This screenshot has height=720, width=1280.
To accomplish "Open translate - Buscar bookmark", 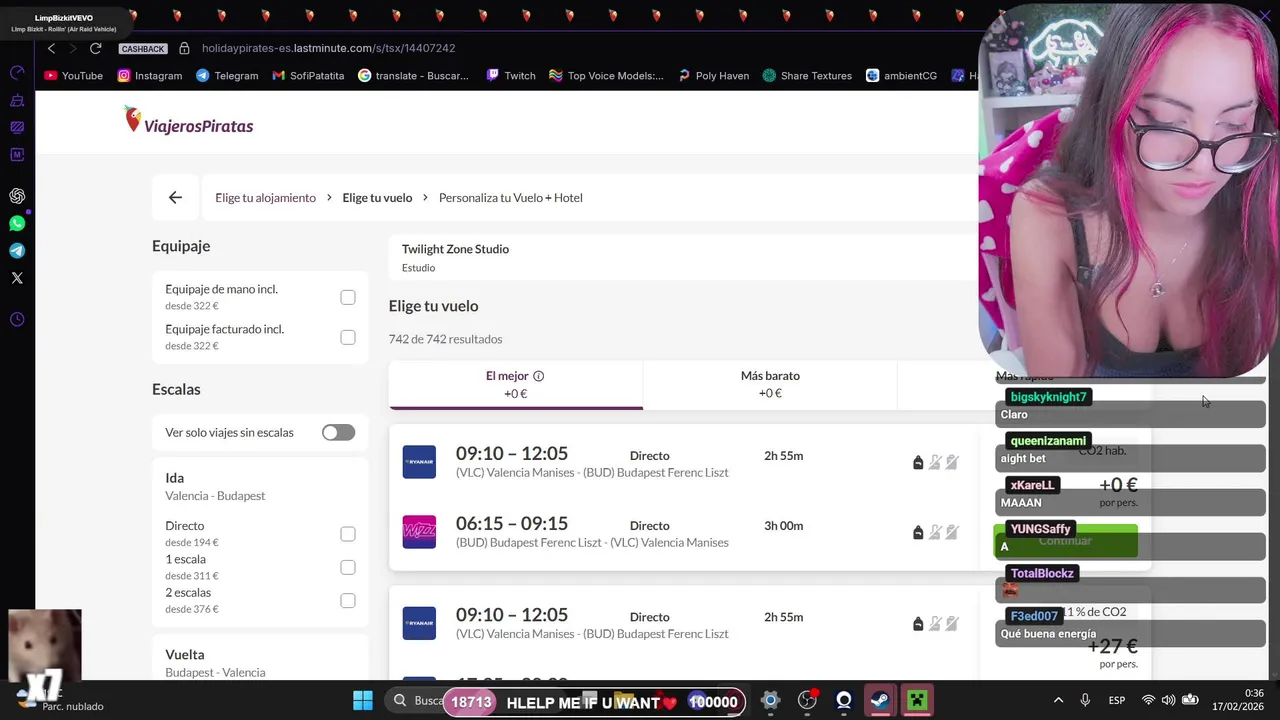I will (413, 75).
